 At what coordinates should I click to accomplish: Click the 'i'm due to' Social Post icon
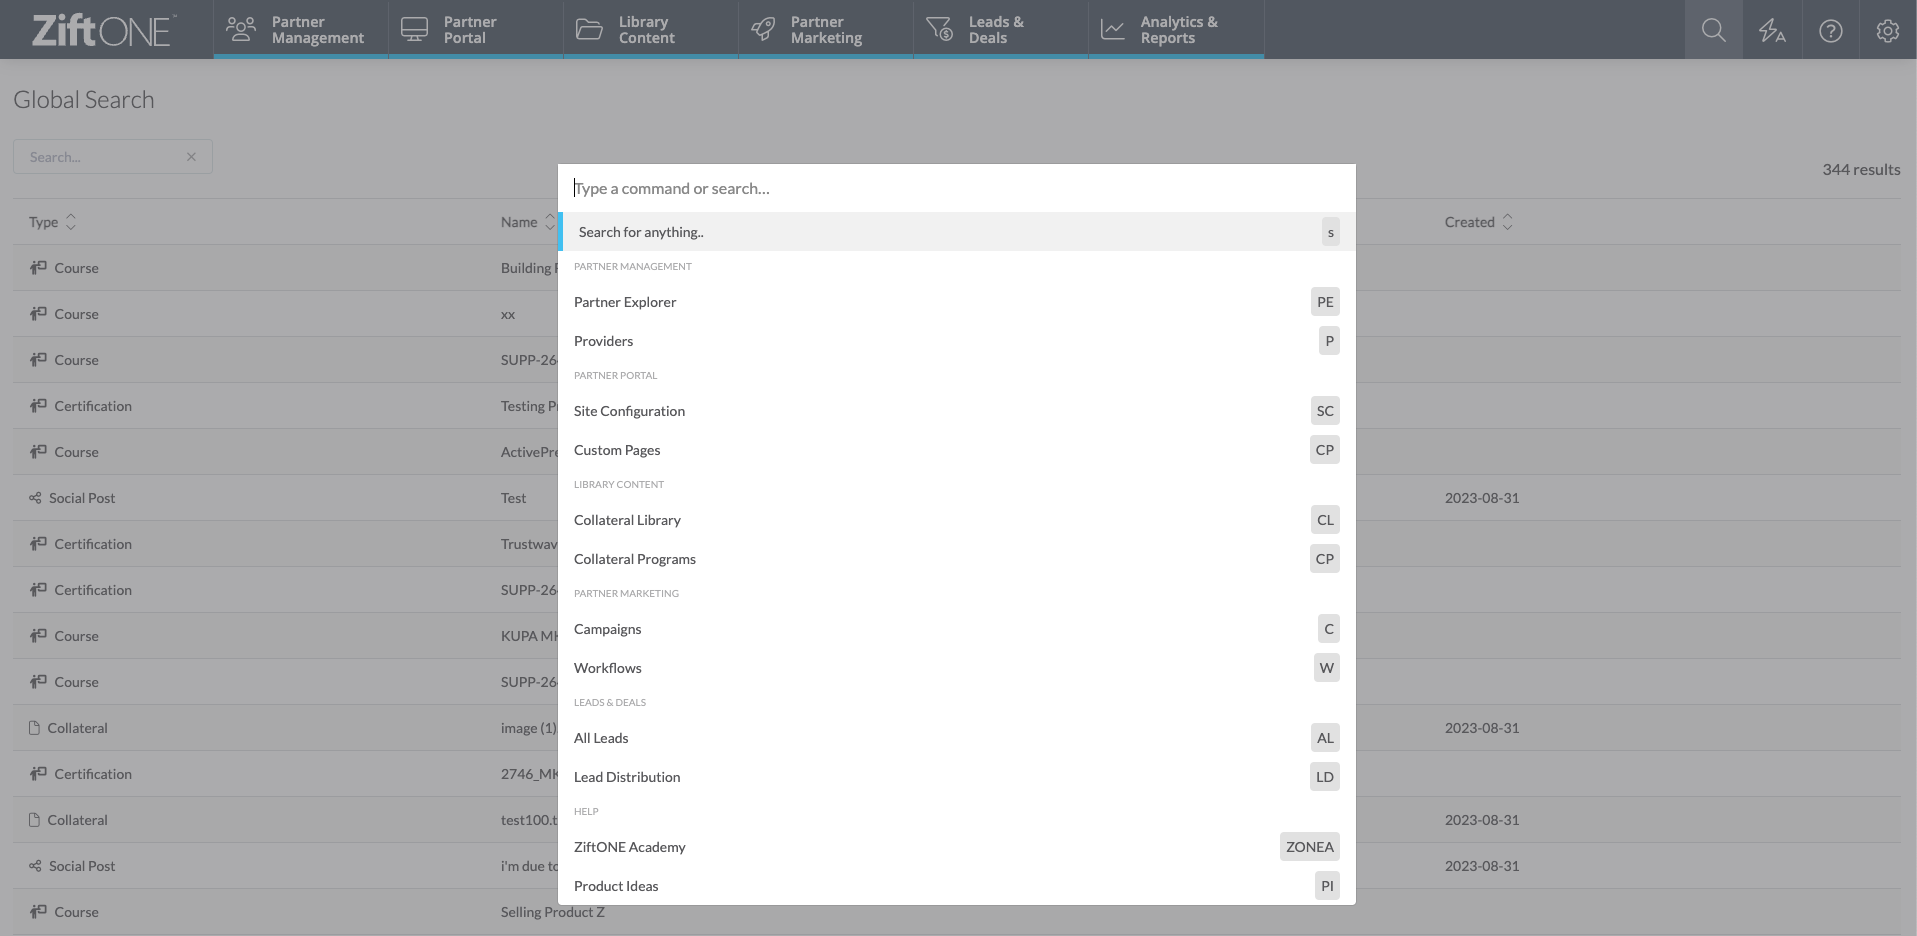tap(35, 866)
